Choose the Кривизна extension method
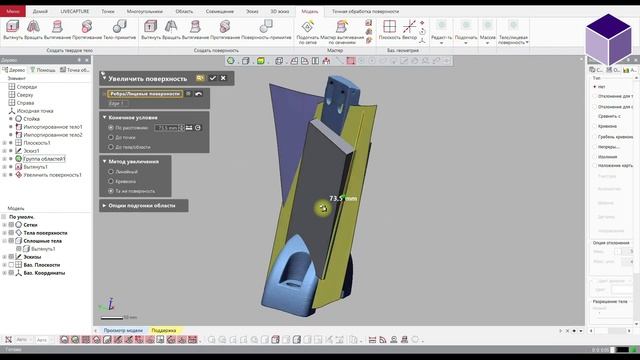The width and height of the screenshot is (640, 360). tap(111, 181)
